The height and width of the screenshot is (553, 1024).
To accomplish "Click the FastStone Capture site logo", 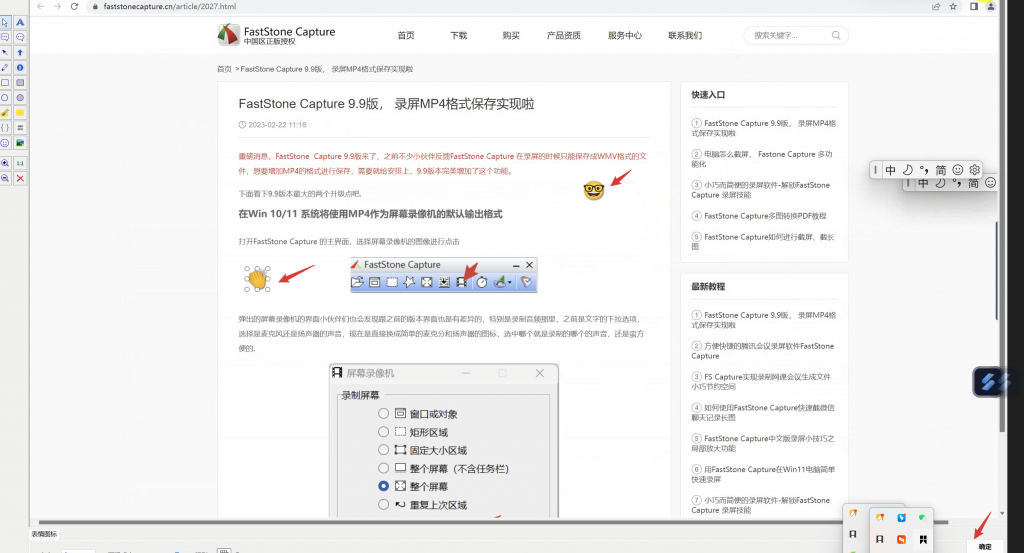I will (276, 35).
